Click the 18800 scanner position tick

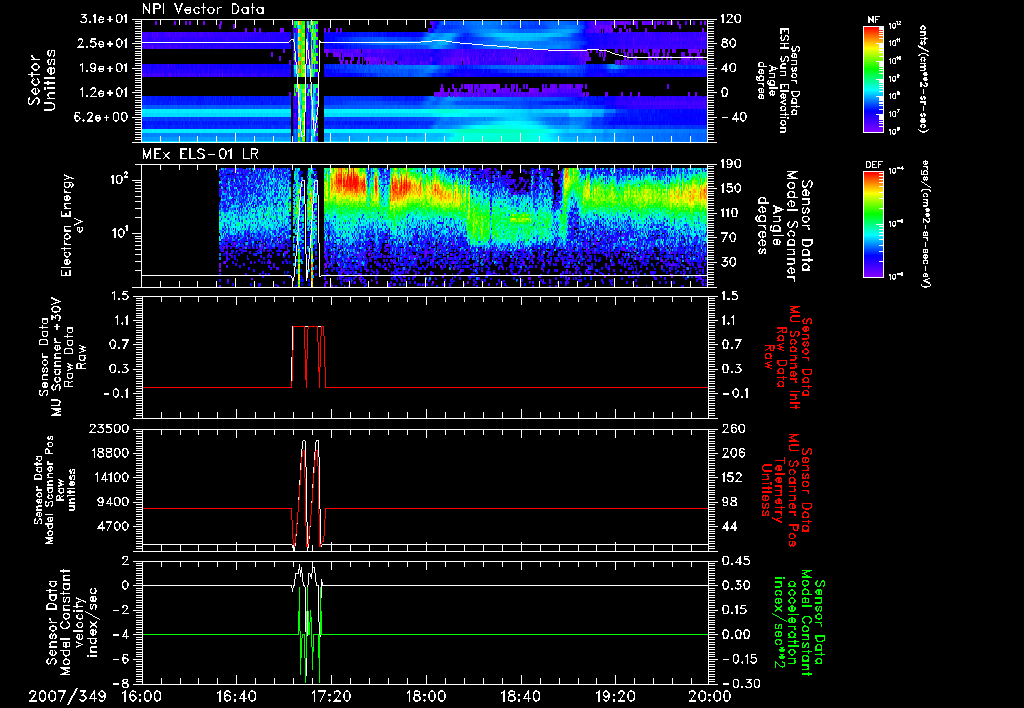coord(111,453)
